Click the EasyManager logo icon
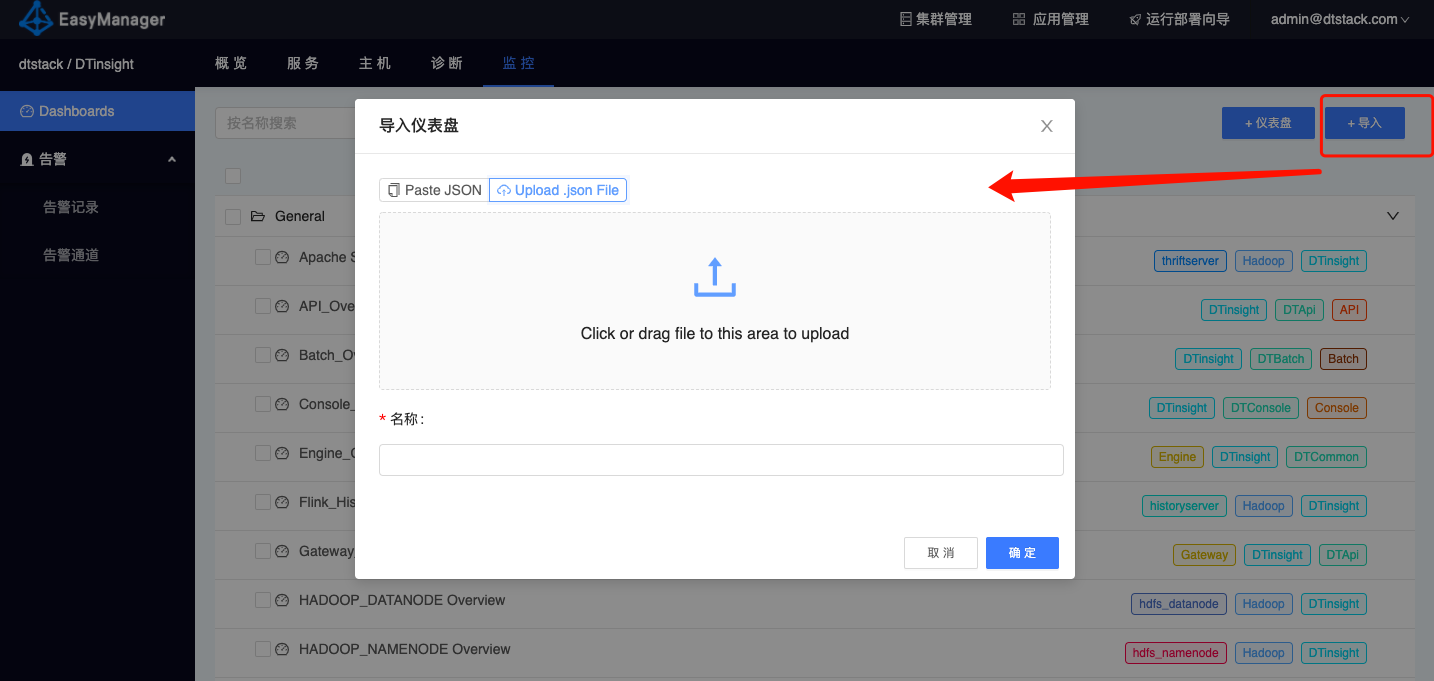 tap(36, 19)
